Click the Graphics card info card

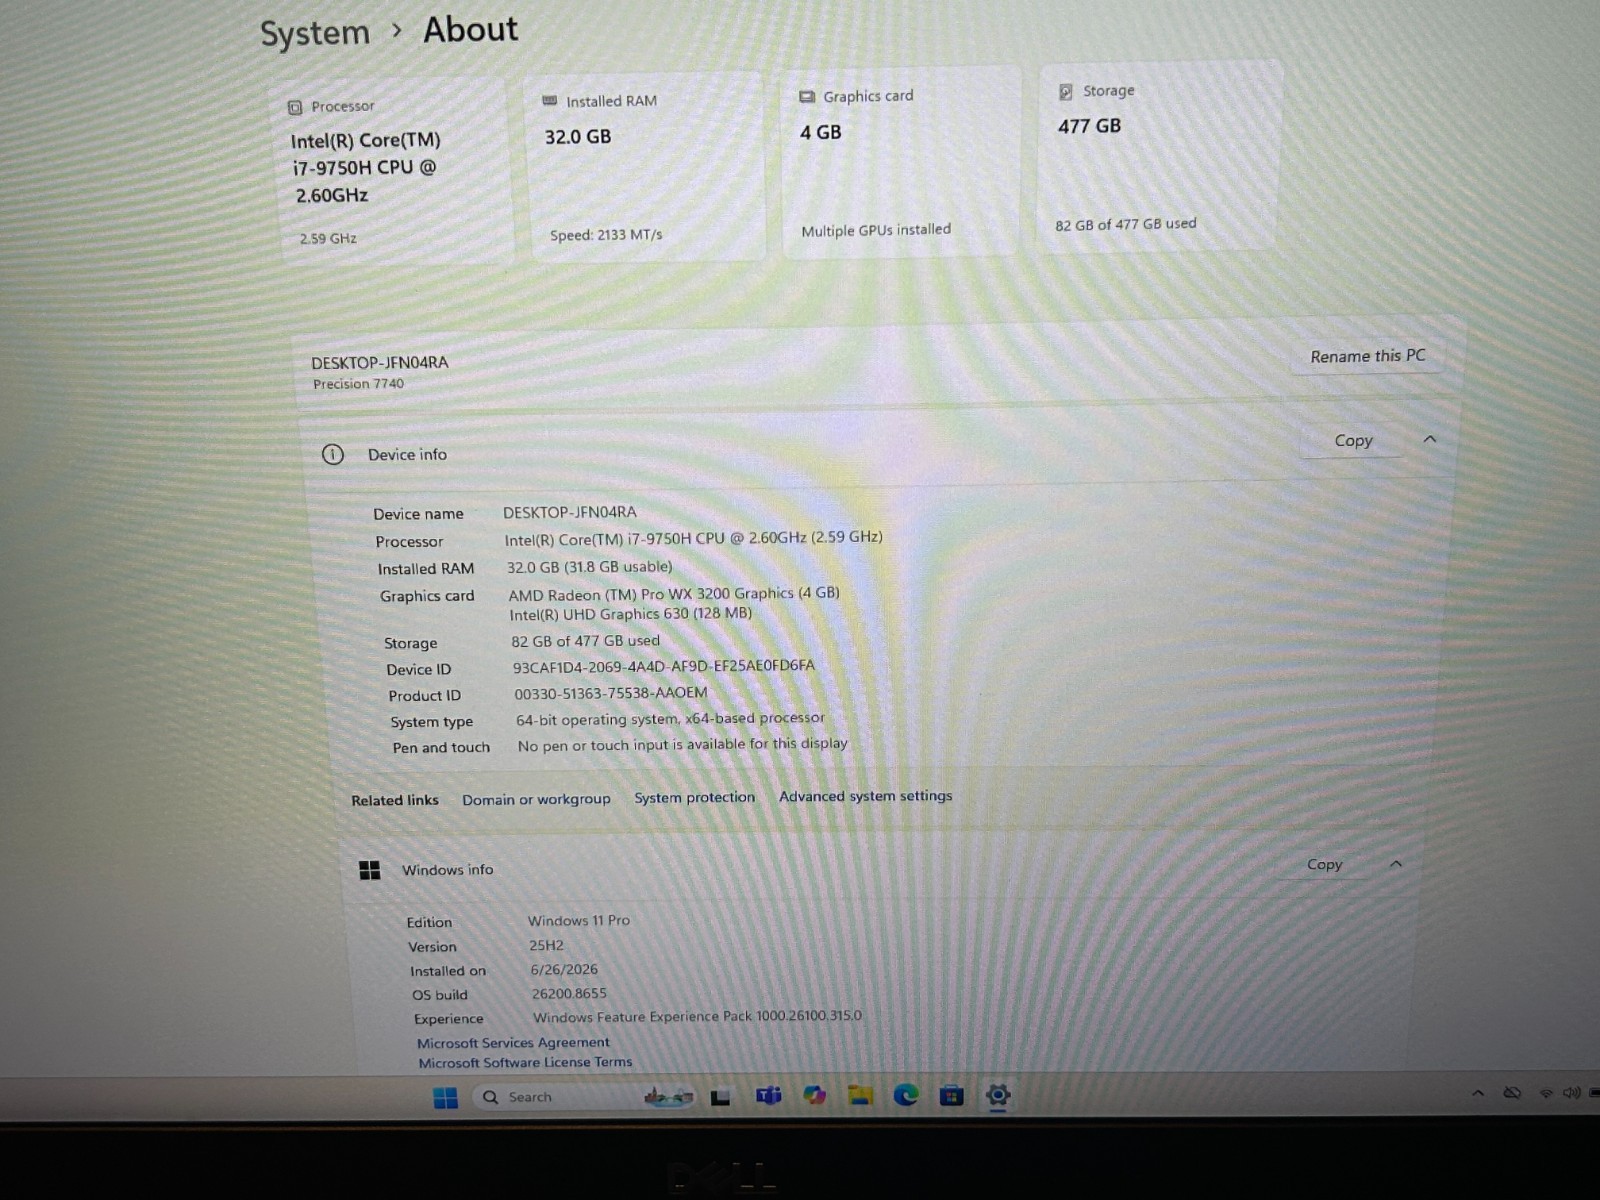click(901, 163)
